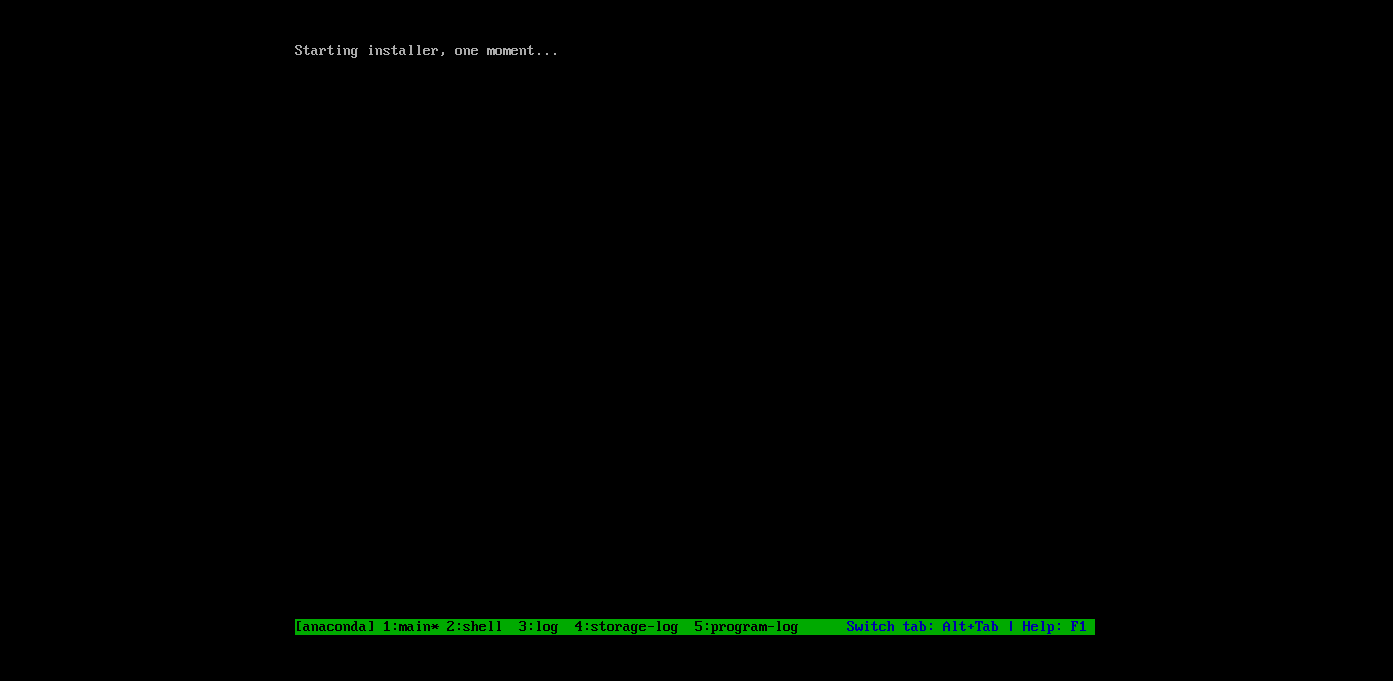The image size is (1393, 681).
Task: Switch to the 2:shell tab
Action: [x=474, y=627]
